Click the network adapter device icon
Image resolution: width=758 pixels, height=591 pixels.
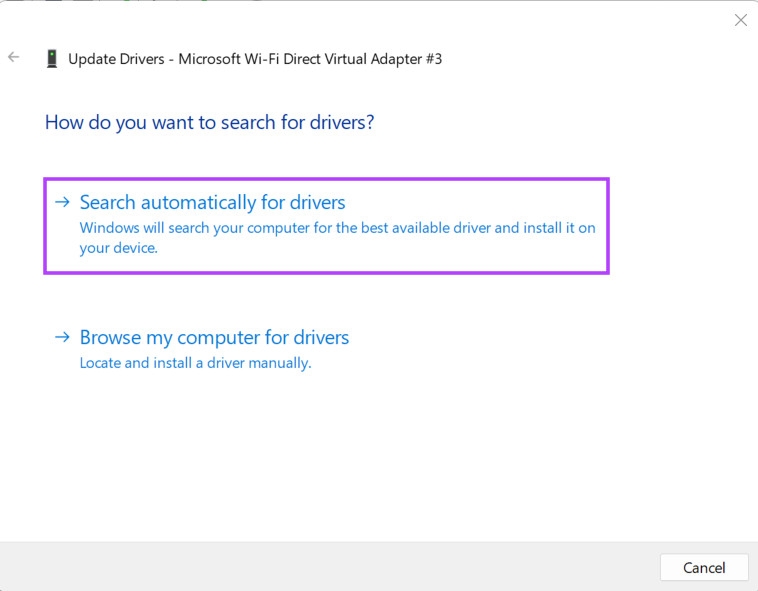tap(52, 59)
